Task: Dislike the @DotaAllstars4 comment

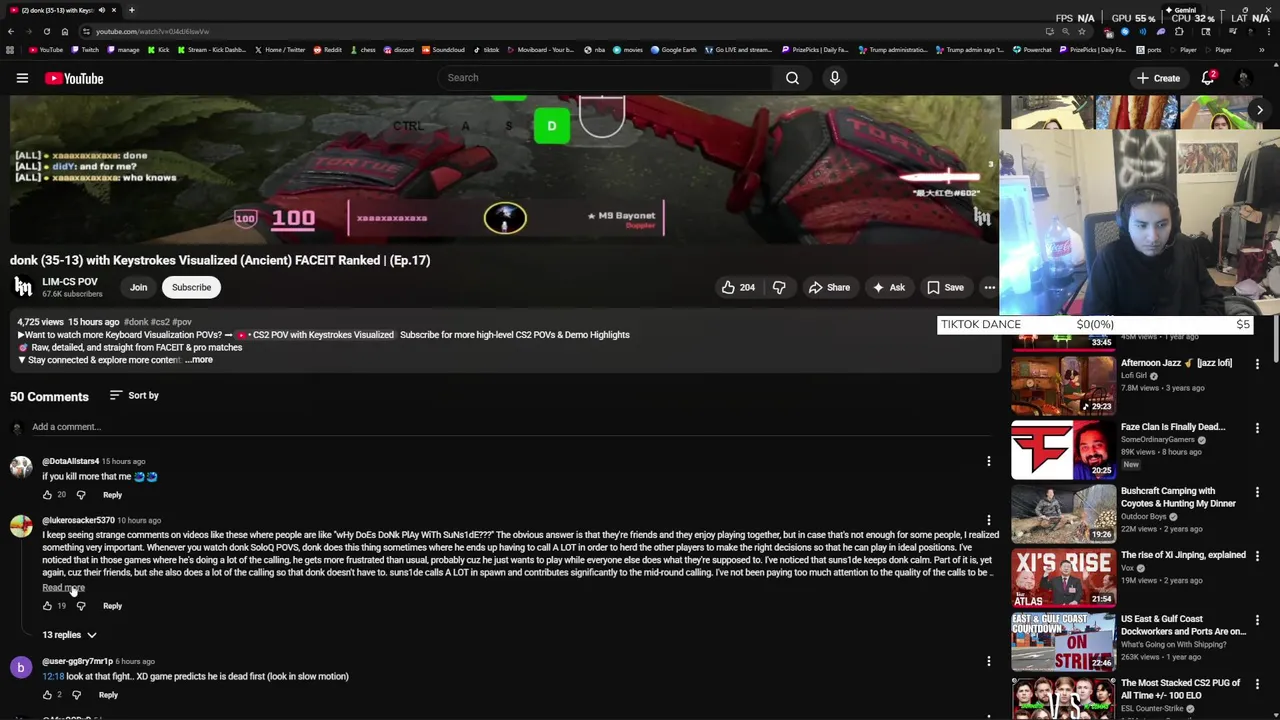Action: click(x=81, y=495)
